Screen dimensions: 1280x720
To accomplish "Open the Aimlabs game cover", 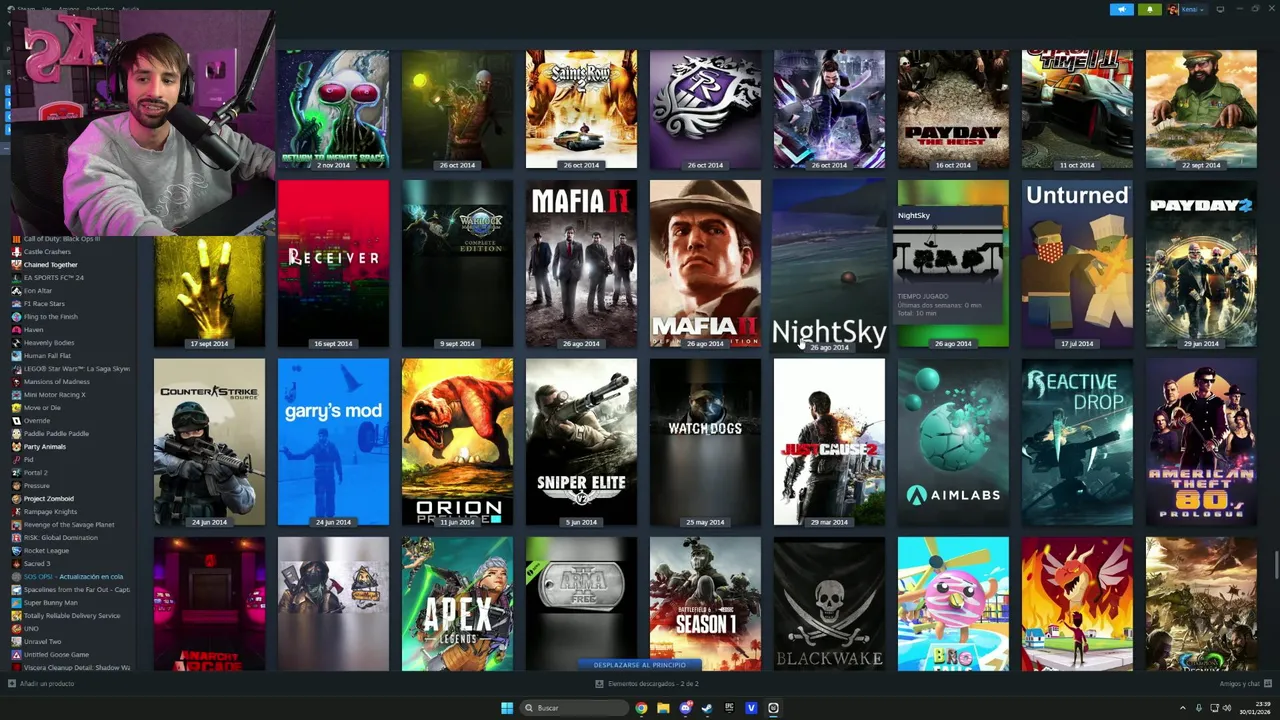I will coord(953,442).
